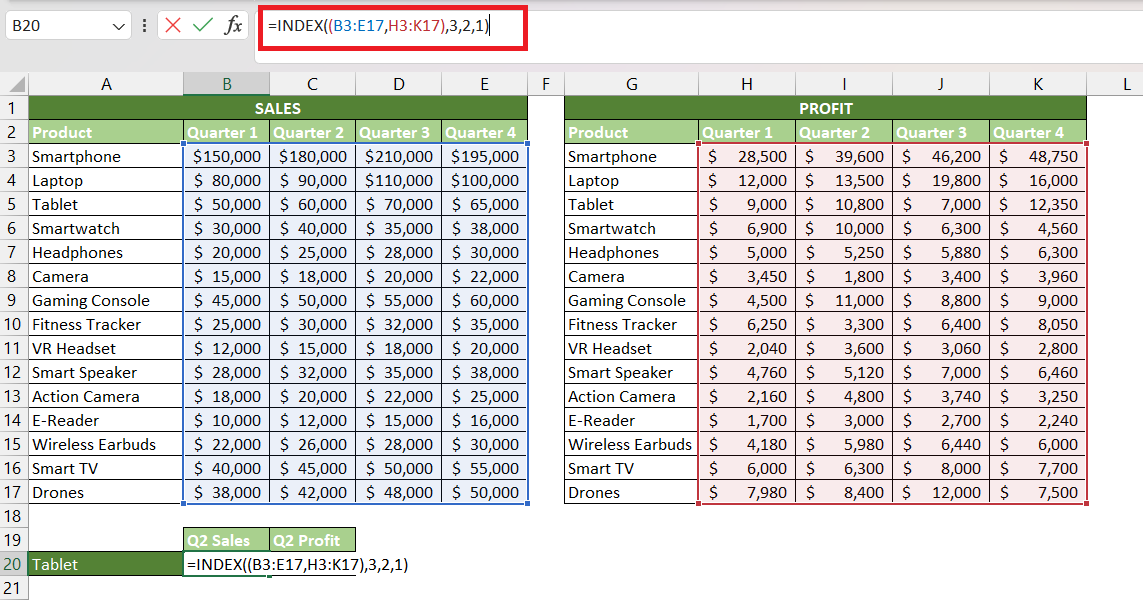The height and width of the screenshot is (600, 1143).
Task: Click Wireless Earbuds in PROFIT product column
Action: 631,444
